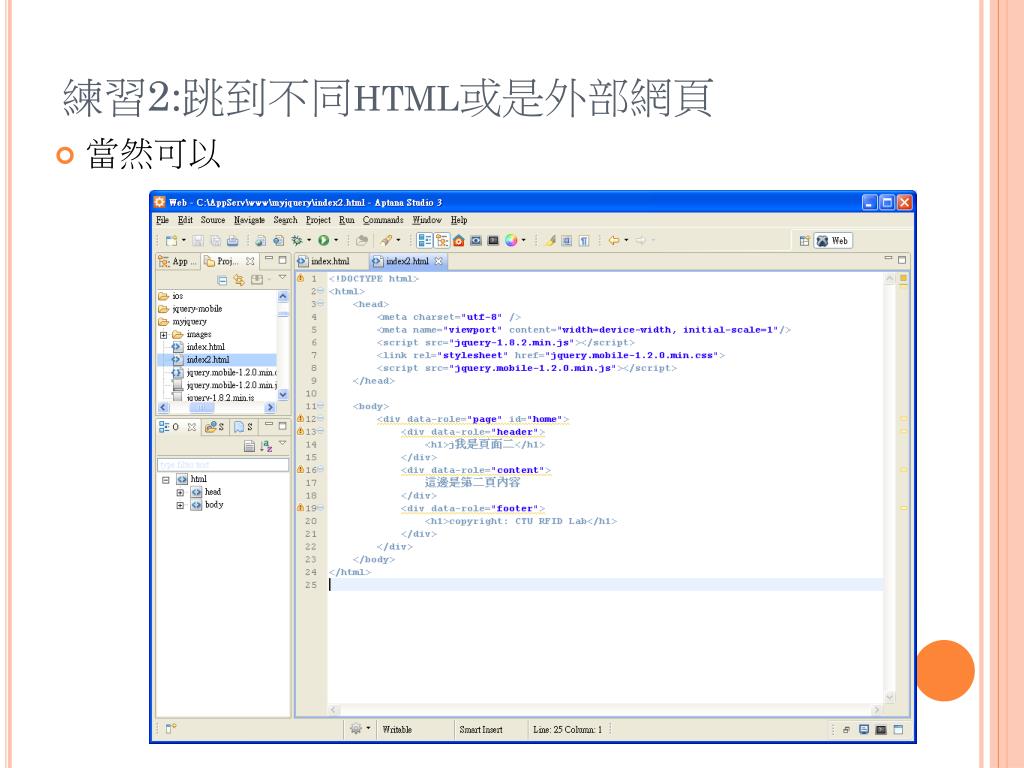
Task: Open the Window menu
Action: [427, 220]
